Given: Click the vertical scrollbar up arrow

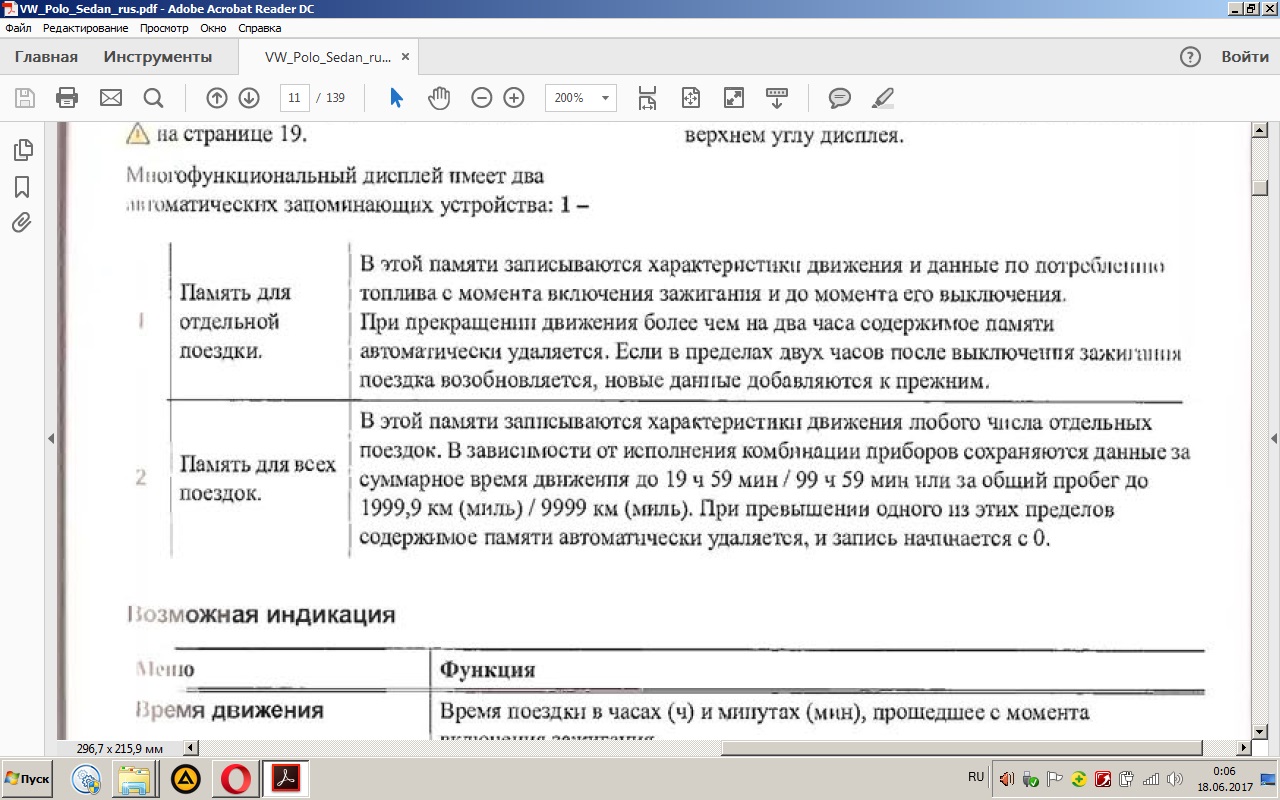Looking at the screenshot, I should click(x=1259, y=129).
